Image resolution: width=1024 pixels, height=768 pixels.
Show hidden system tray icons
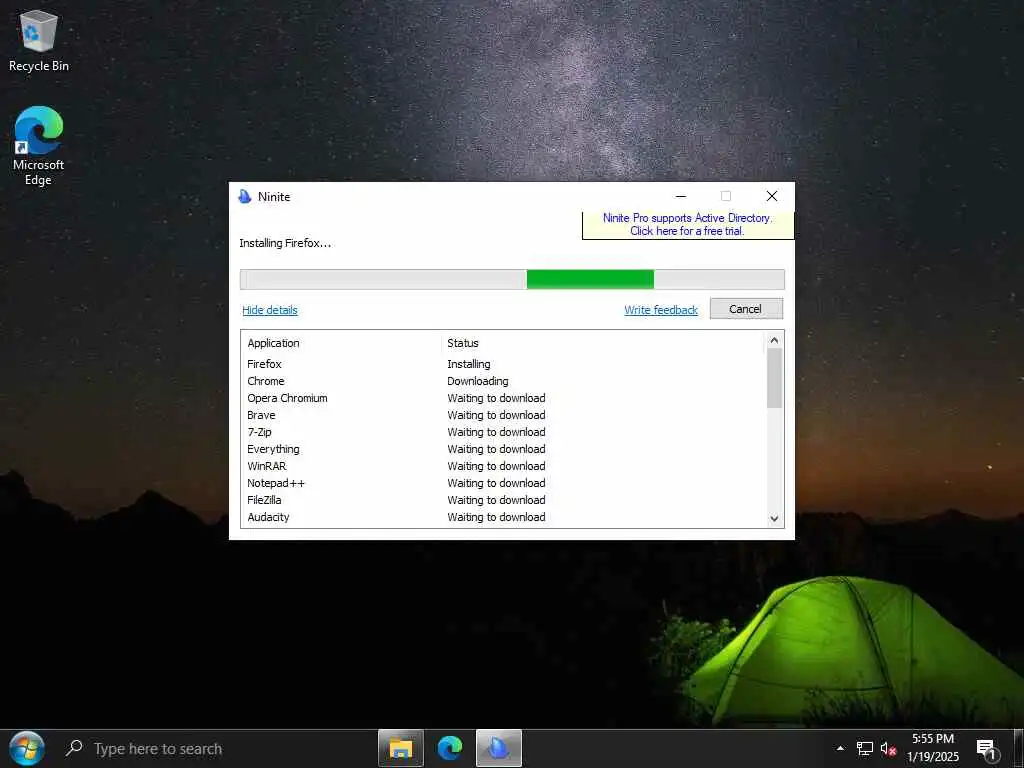[840, 748]
